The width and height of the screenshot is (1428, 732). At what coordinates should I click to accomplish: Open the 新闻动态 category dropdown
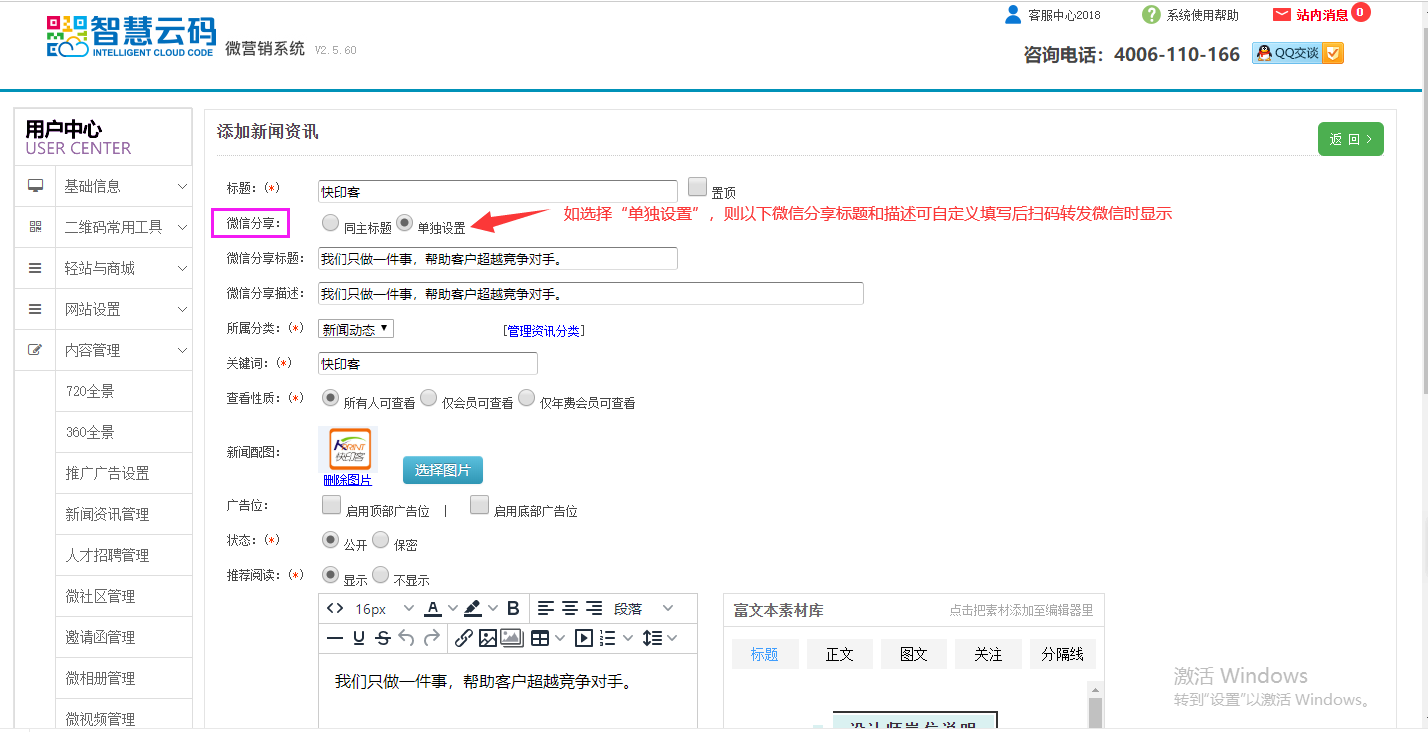coord(356,329)
